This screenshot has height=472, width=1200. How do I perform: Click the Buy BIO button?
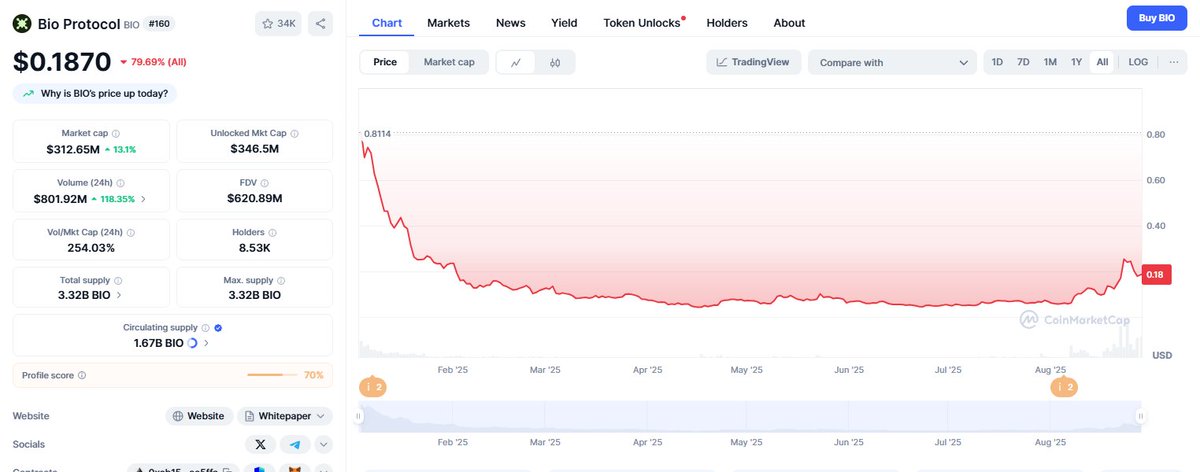(1157, 18)
